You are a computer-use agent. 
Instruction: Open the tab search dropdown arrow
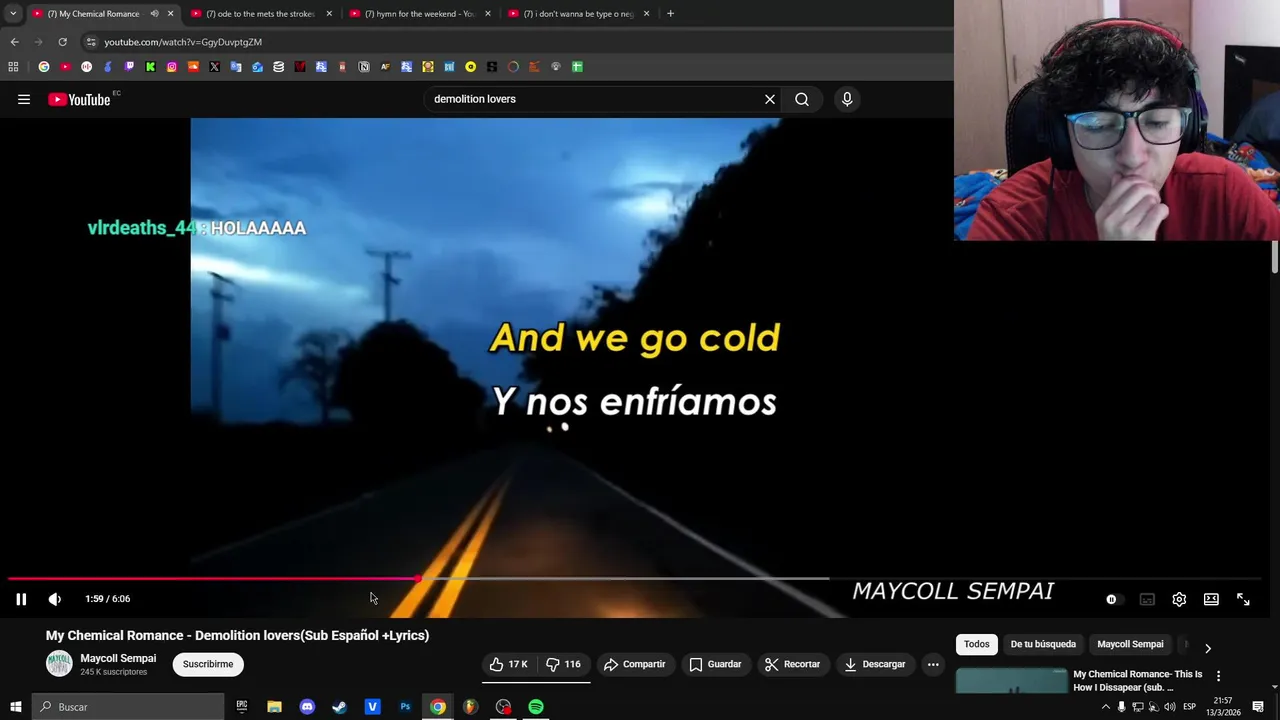coord(13,14)
